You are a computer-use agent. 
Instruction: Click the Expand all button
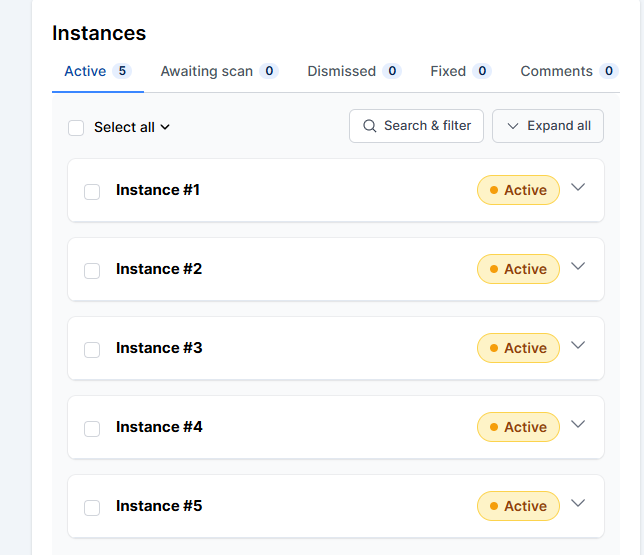click(547, 126)
